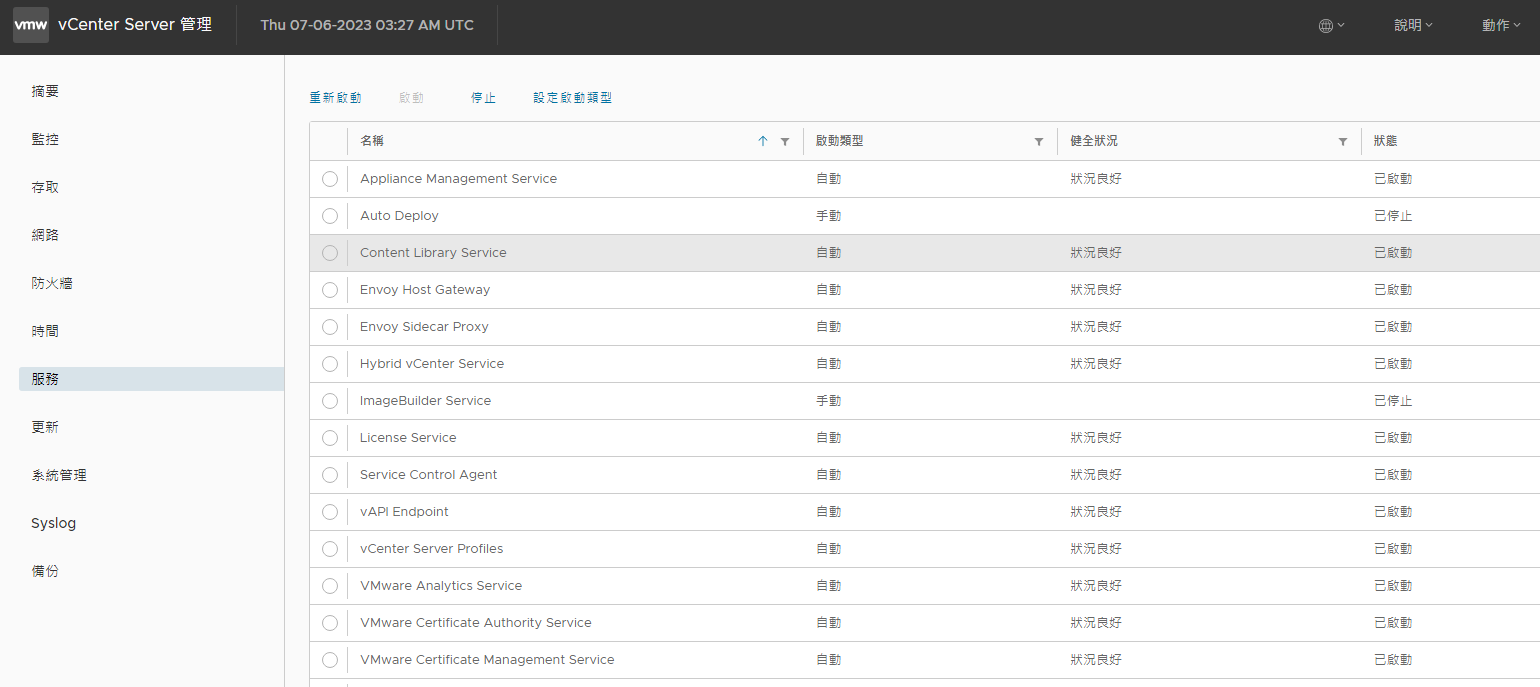Select the Appliance Management Service radio button
The width and height of the screenshot is (1540, 687).
(x=330, y=179)
